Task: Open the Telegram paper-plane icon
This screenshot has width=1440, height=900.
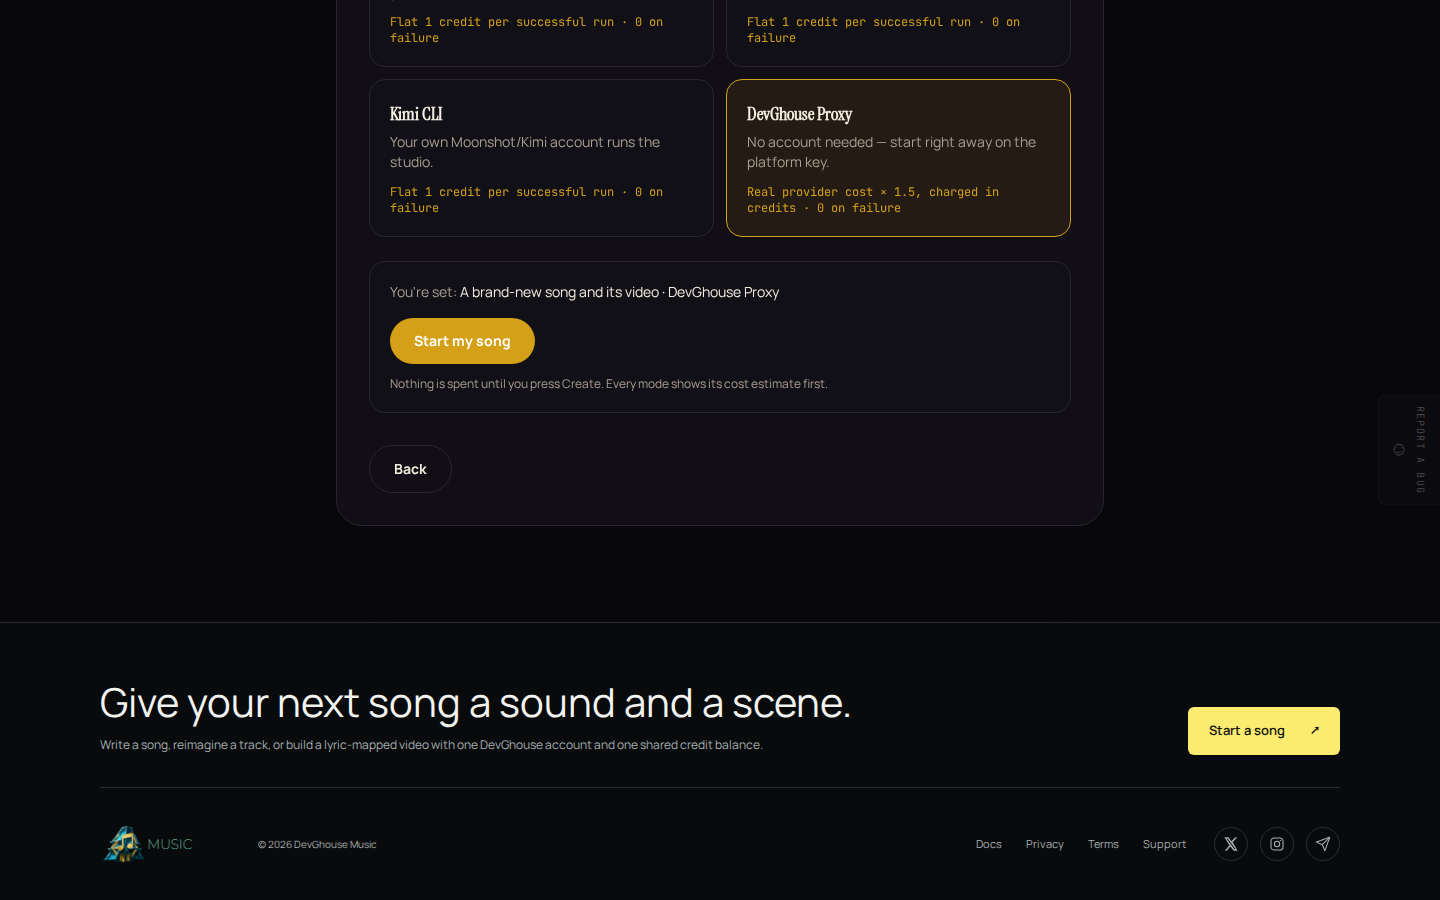Action: (x=1323, y=844)
